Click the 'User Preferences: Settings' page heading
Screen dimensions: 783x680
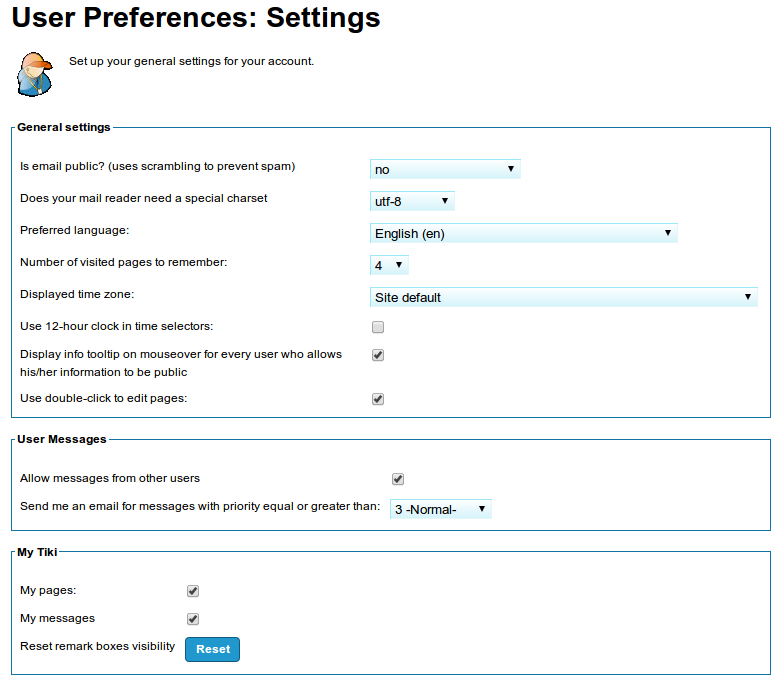pos(196,18)
